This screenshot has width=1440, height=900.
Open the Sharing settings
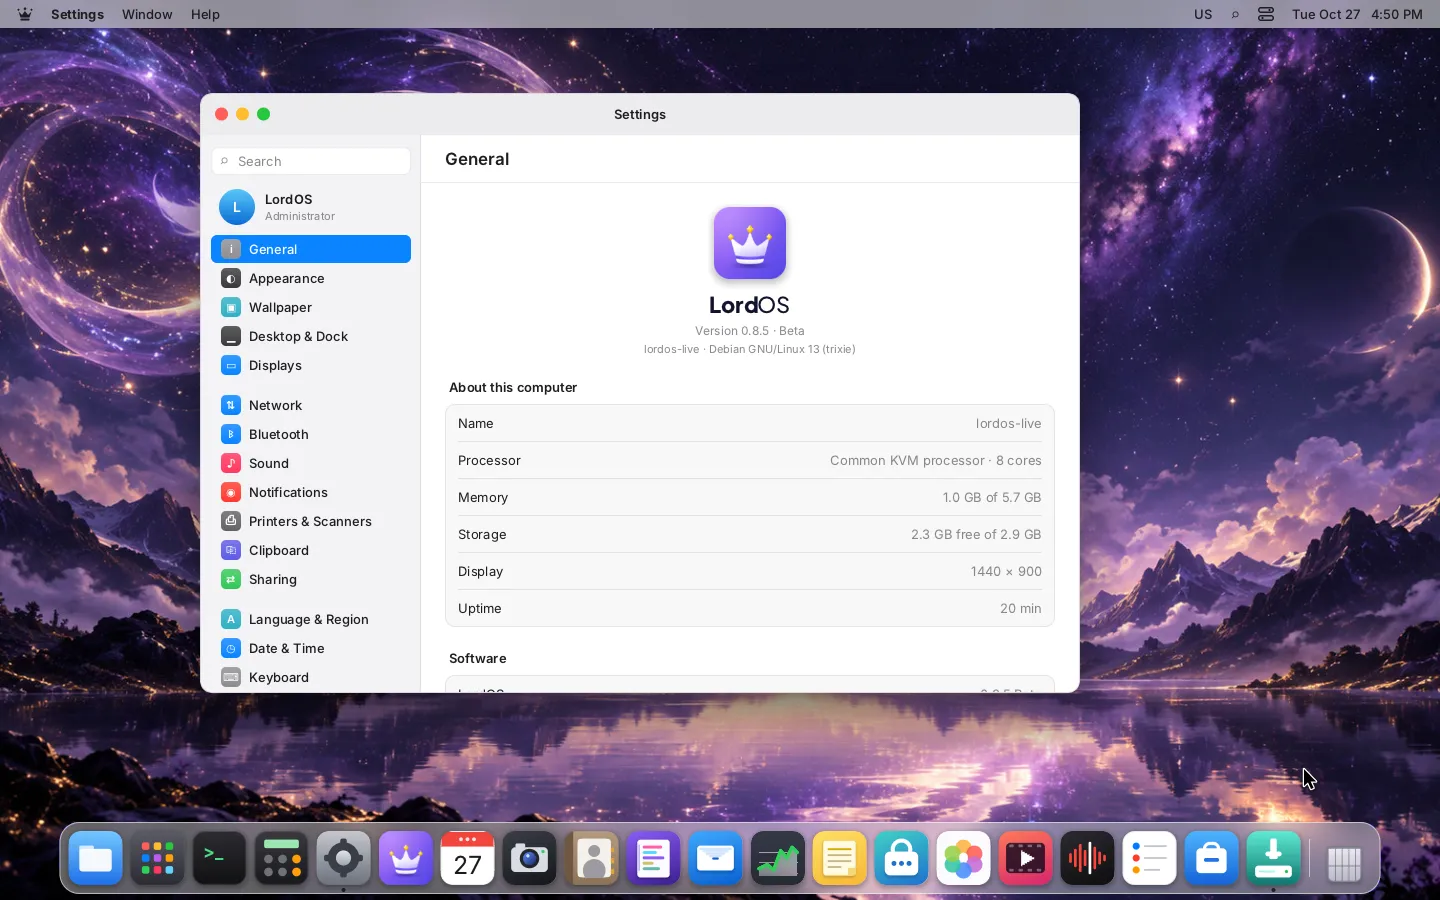(x=311, y=579)
